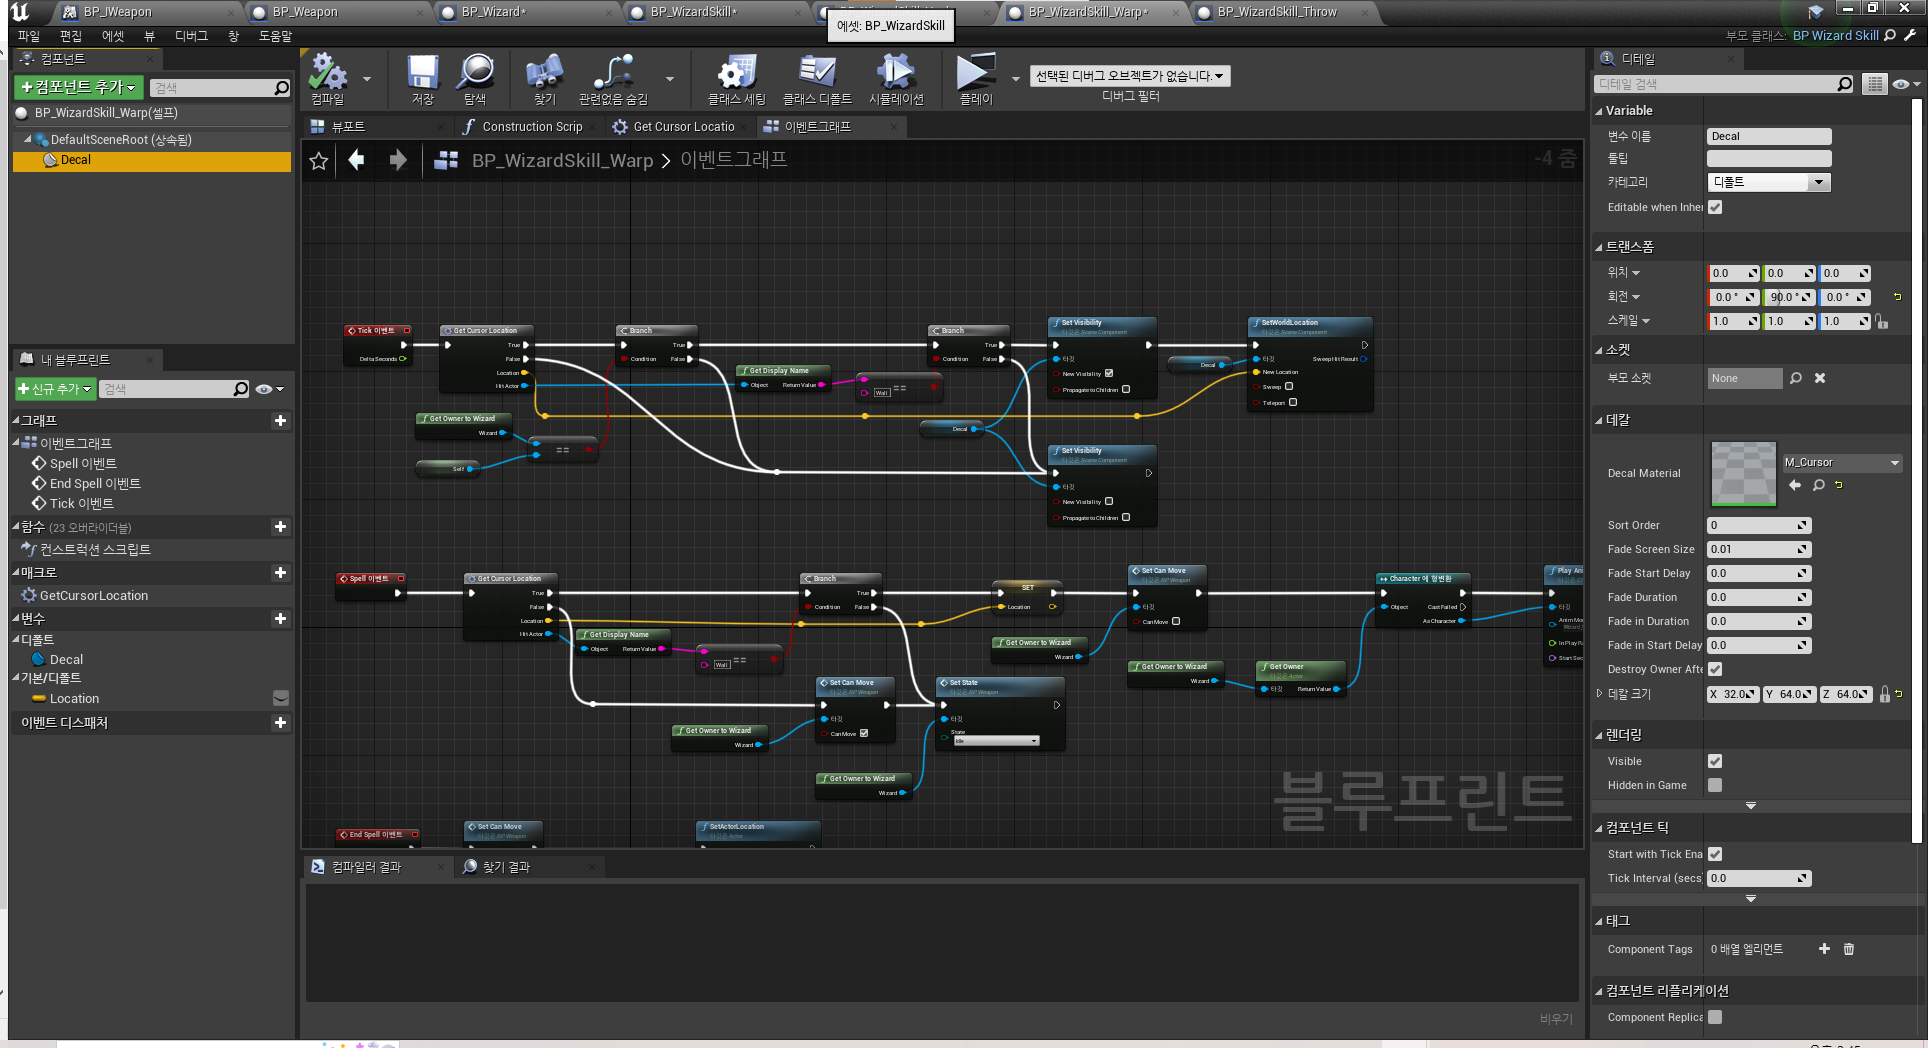
Task: Bookmark graph with the star icon
Action: [x=319, y=161]
